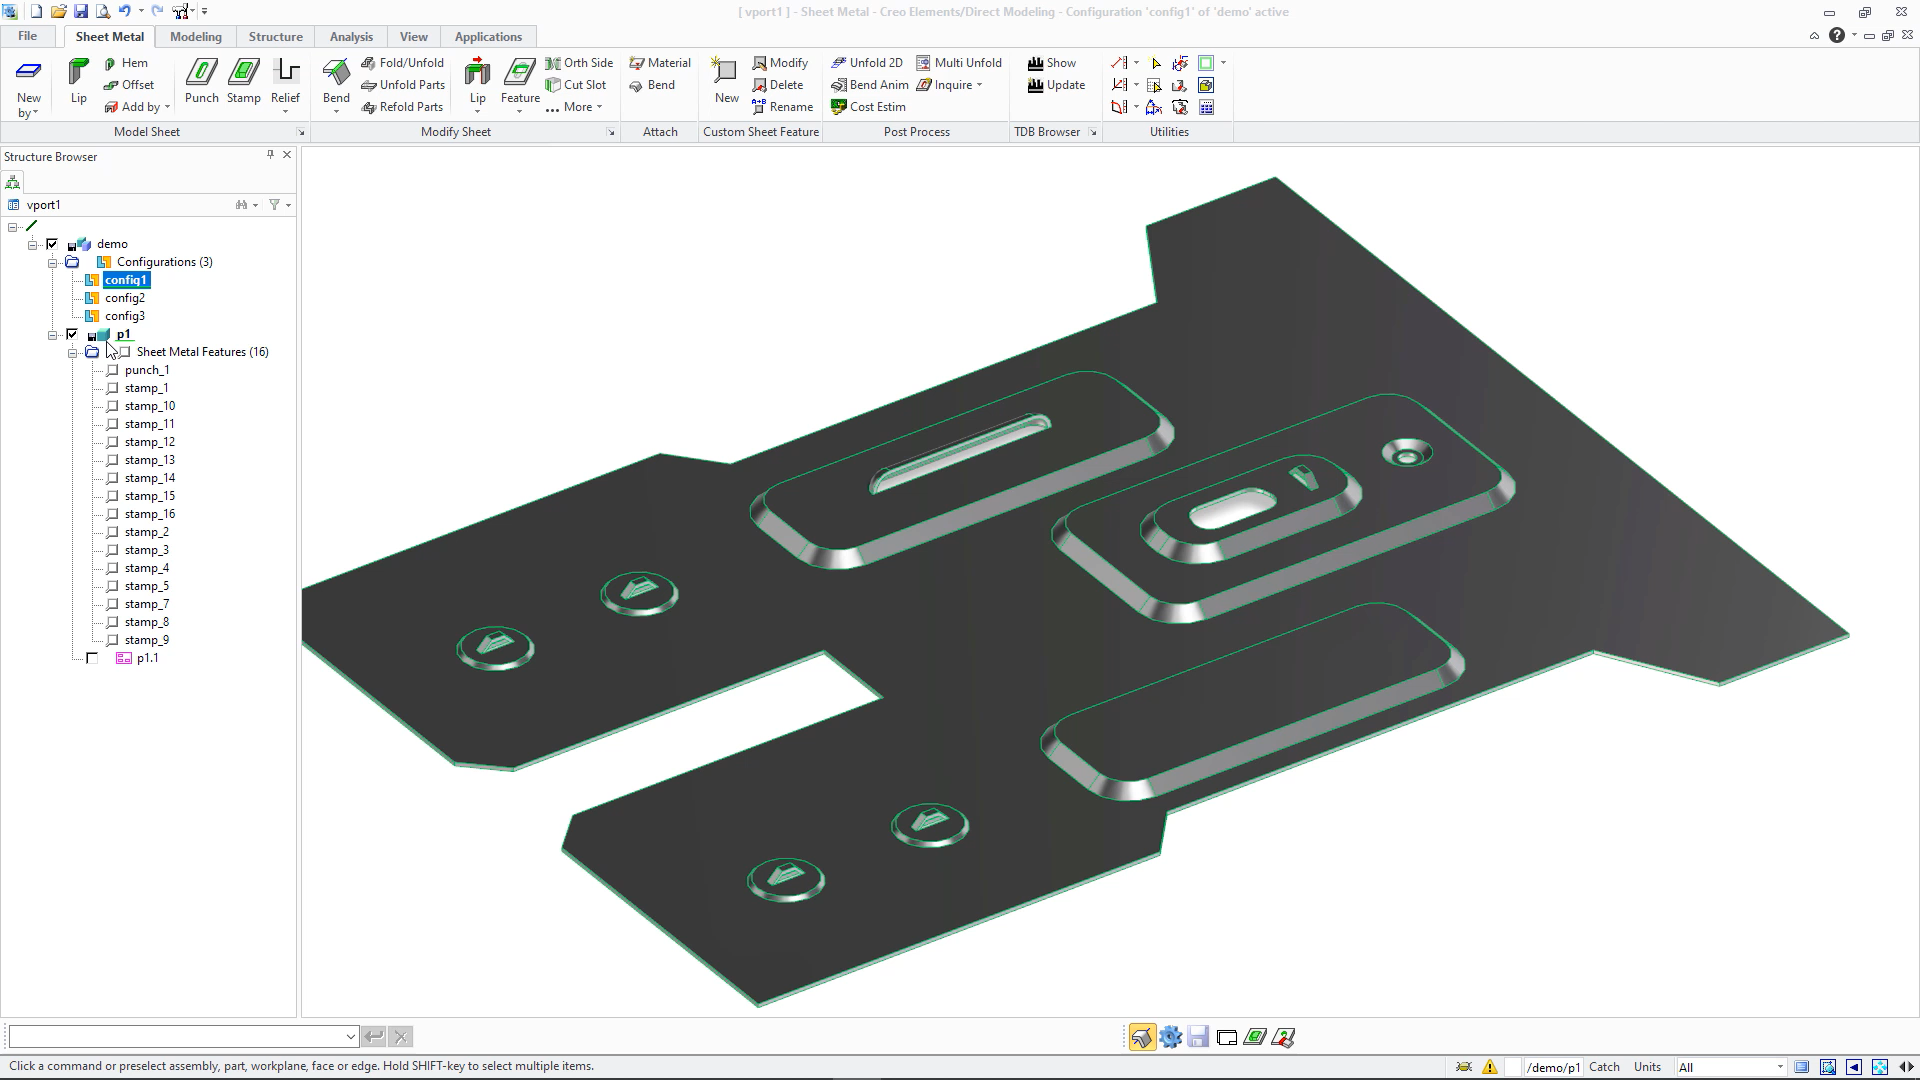Open the File menu
Screen dimensions: 1920x1080
[x=28, y=36]
